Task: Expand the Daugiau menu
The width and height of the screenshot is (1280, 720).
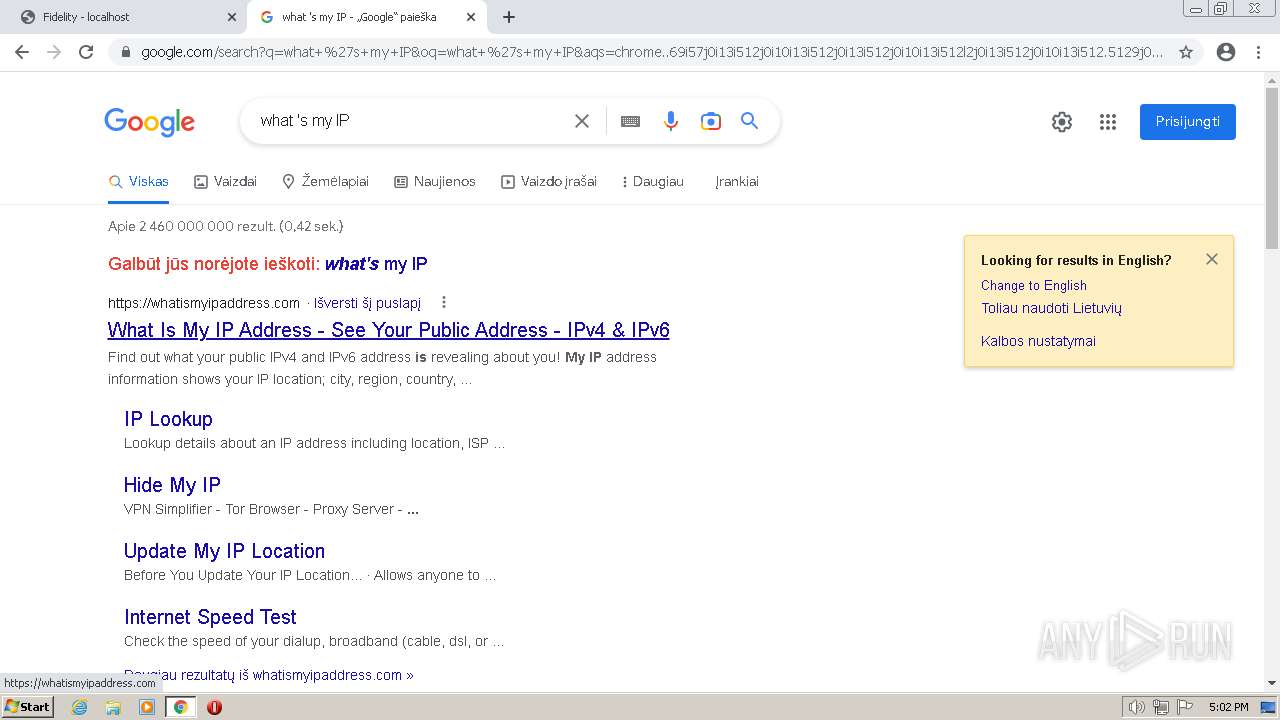Action: (653, 182)
